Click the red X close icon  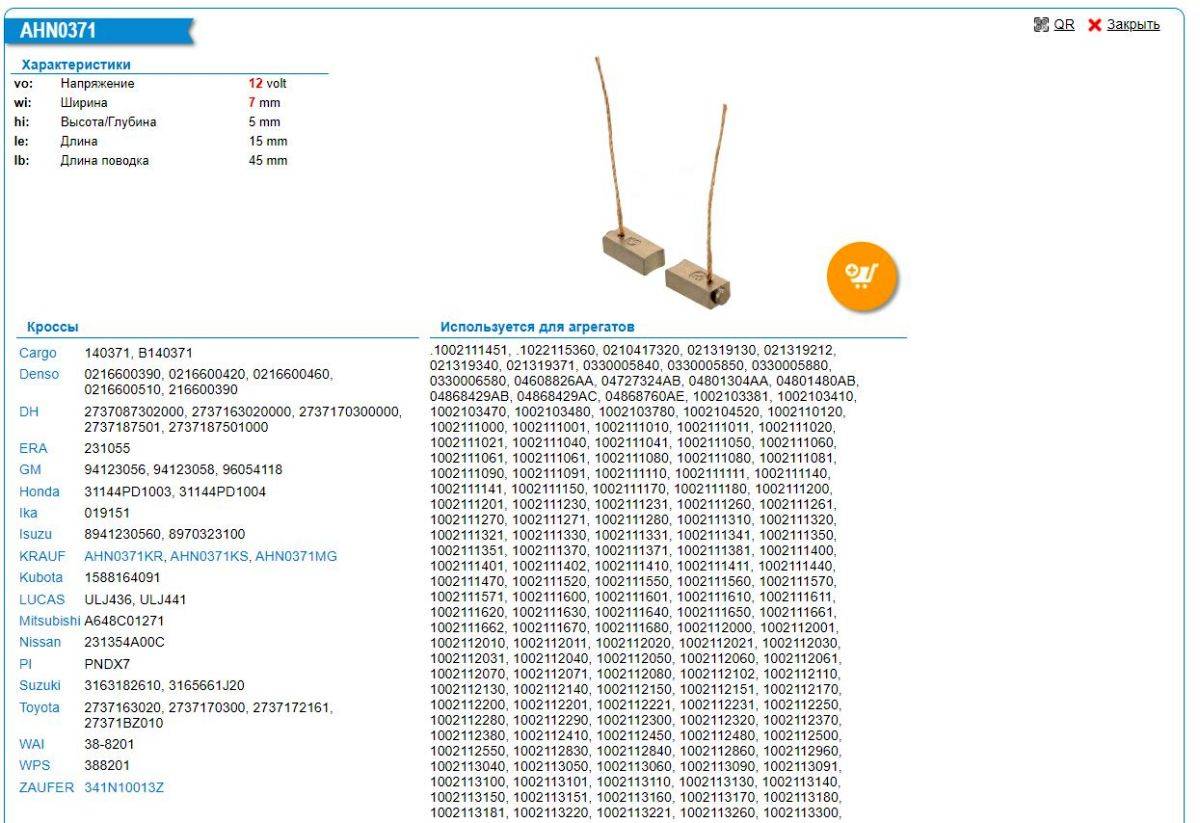(1094, 25)
